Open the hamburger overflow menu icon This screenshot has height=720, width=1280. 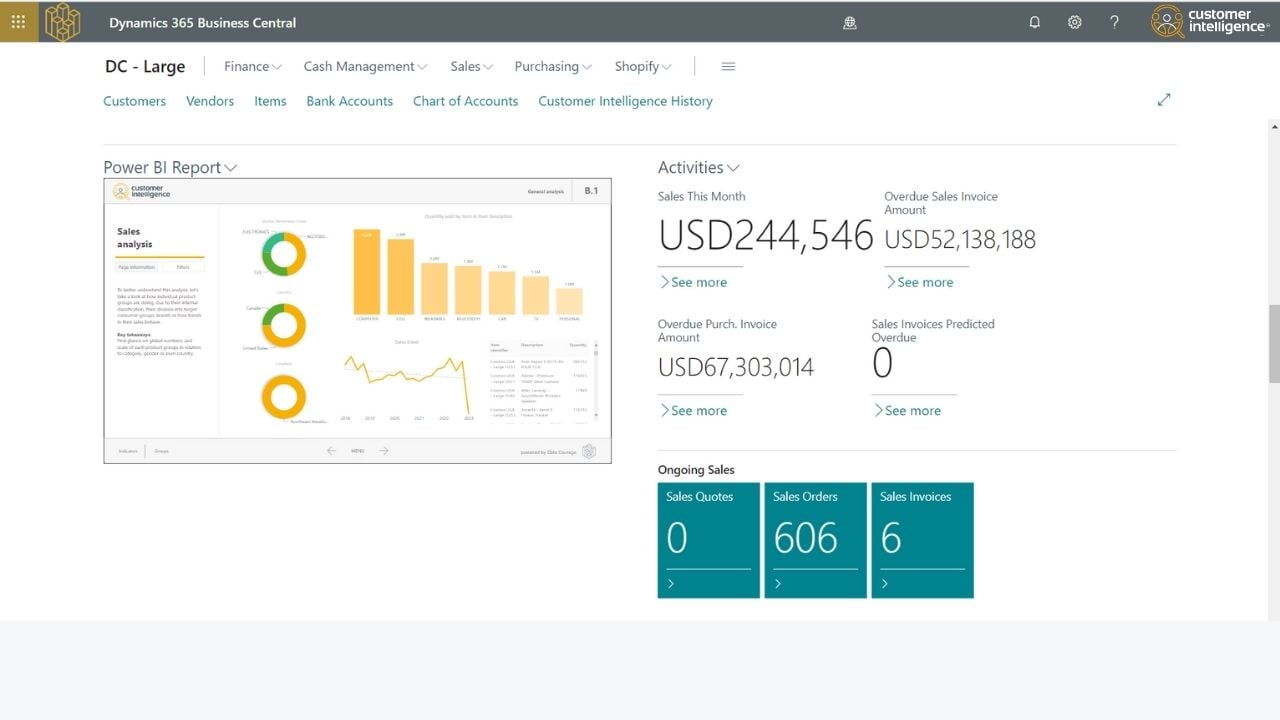(x=728, y=67)
